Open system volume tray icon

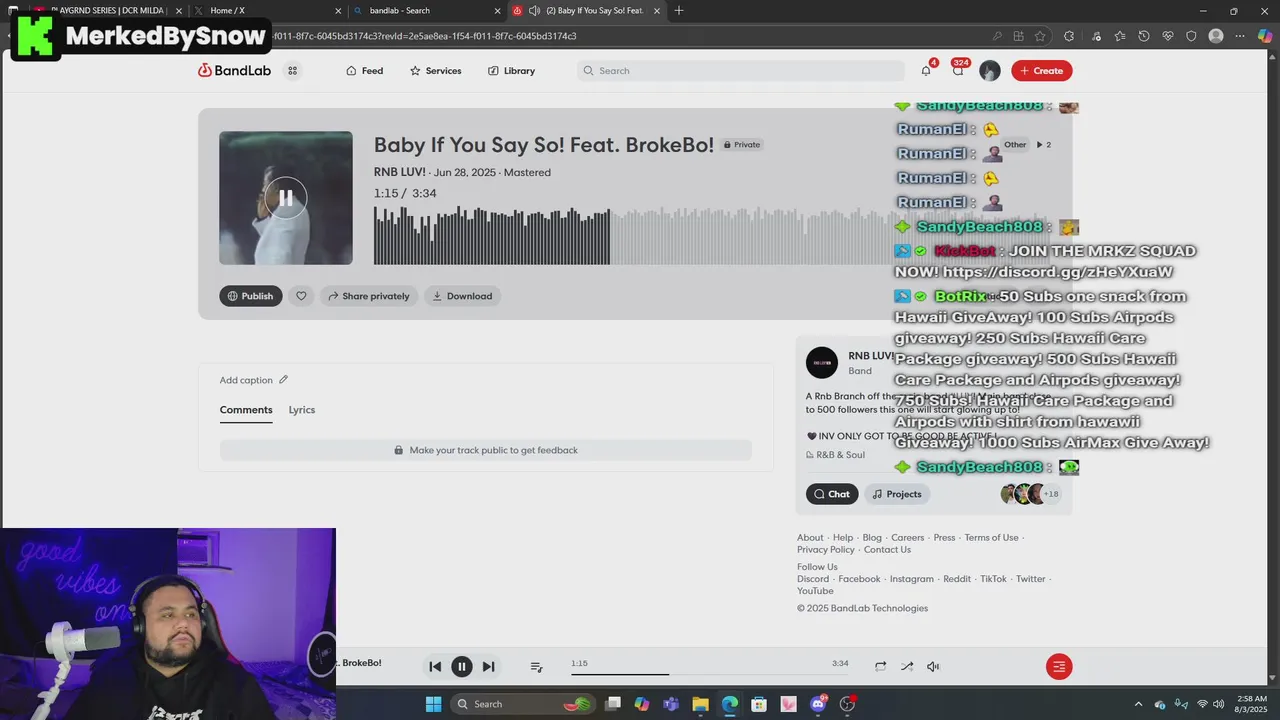coord(1219,704)
